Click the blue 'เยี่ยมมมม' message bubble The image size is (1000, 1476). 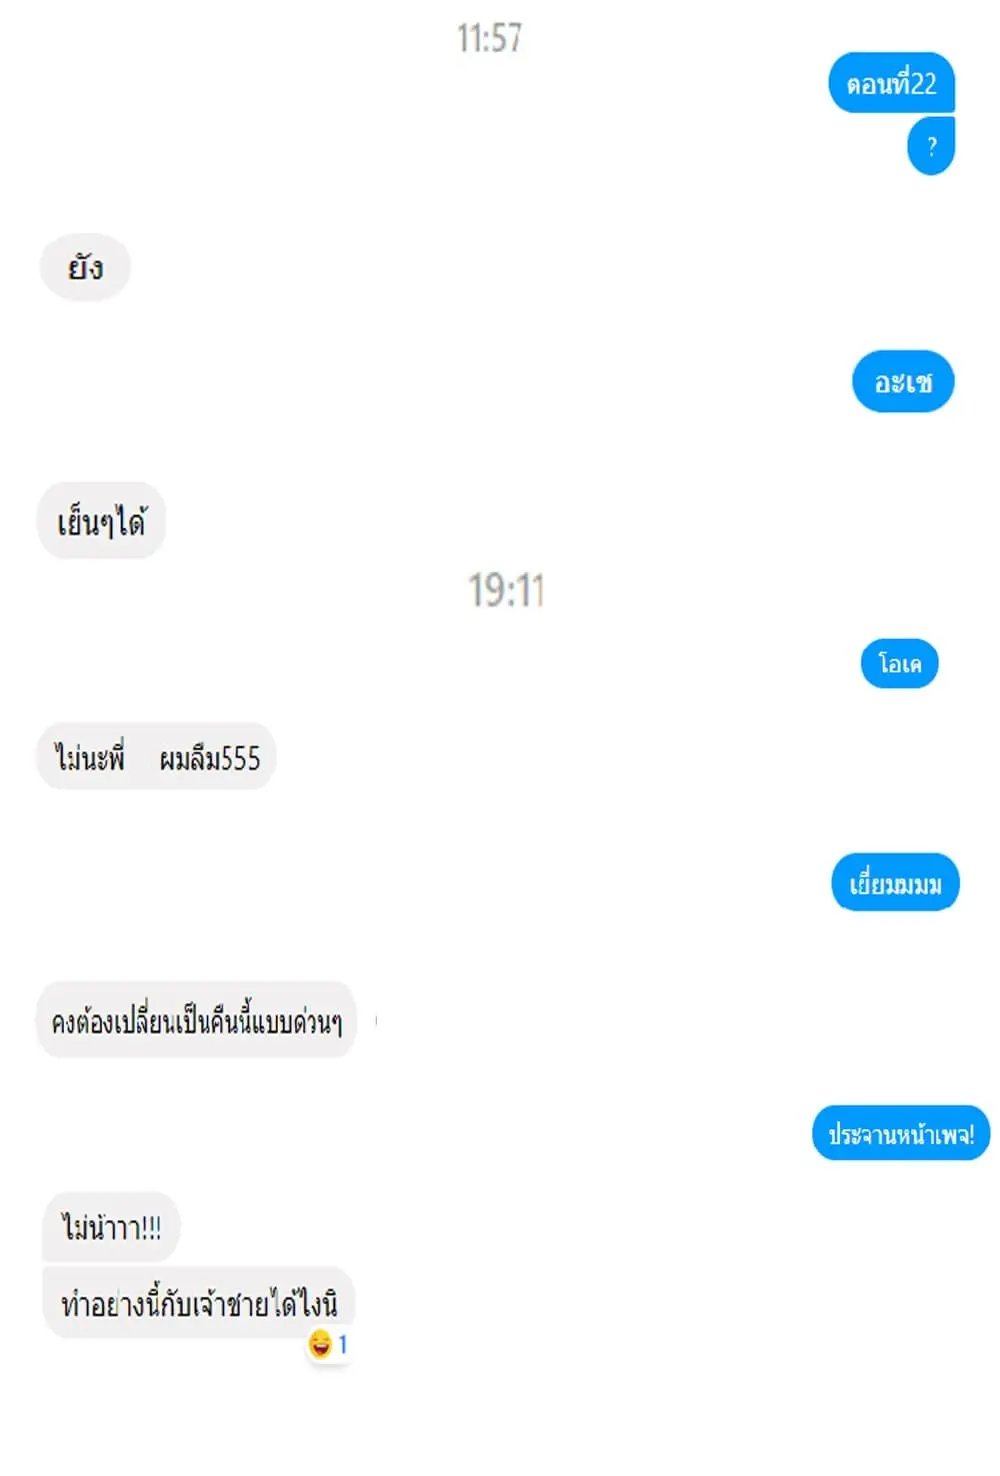click(895, 883)
